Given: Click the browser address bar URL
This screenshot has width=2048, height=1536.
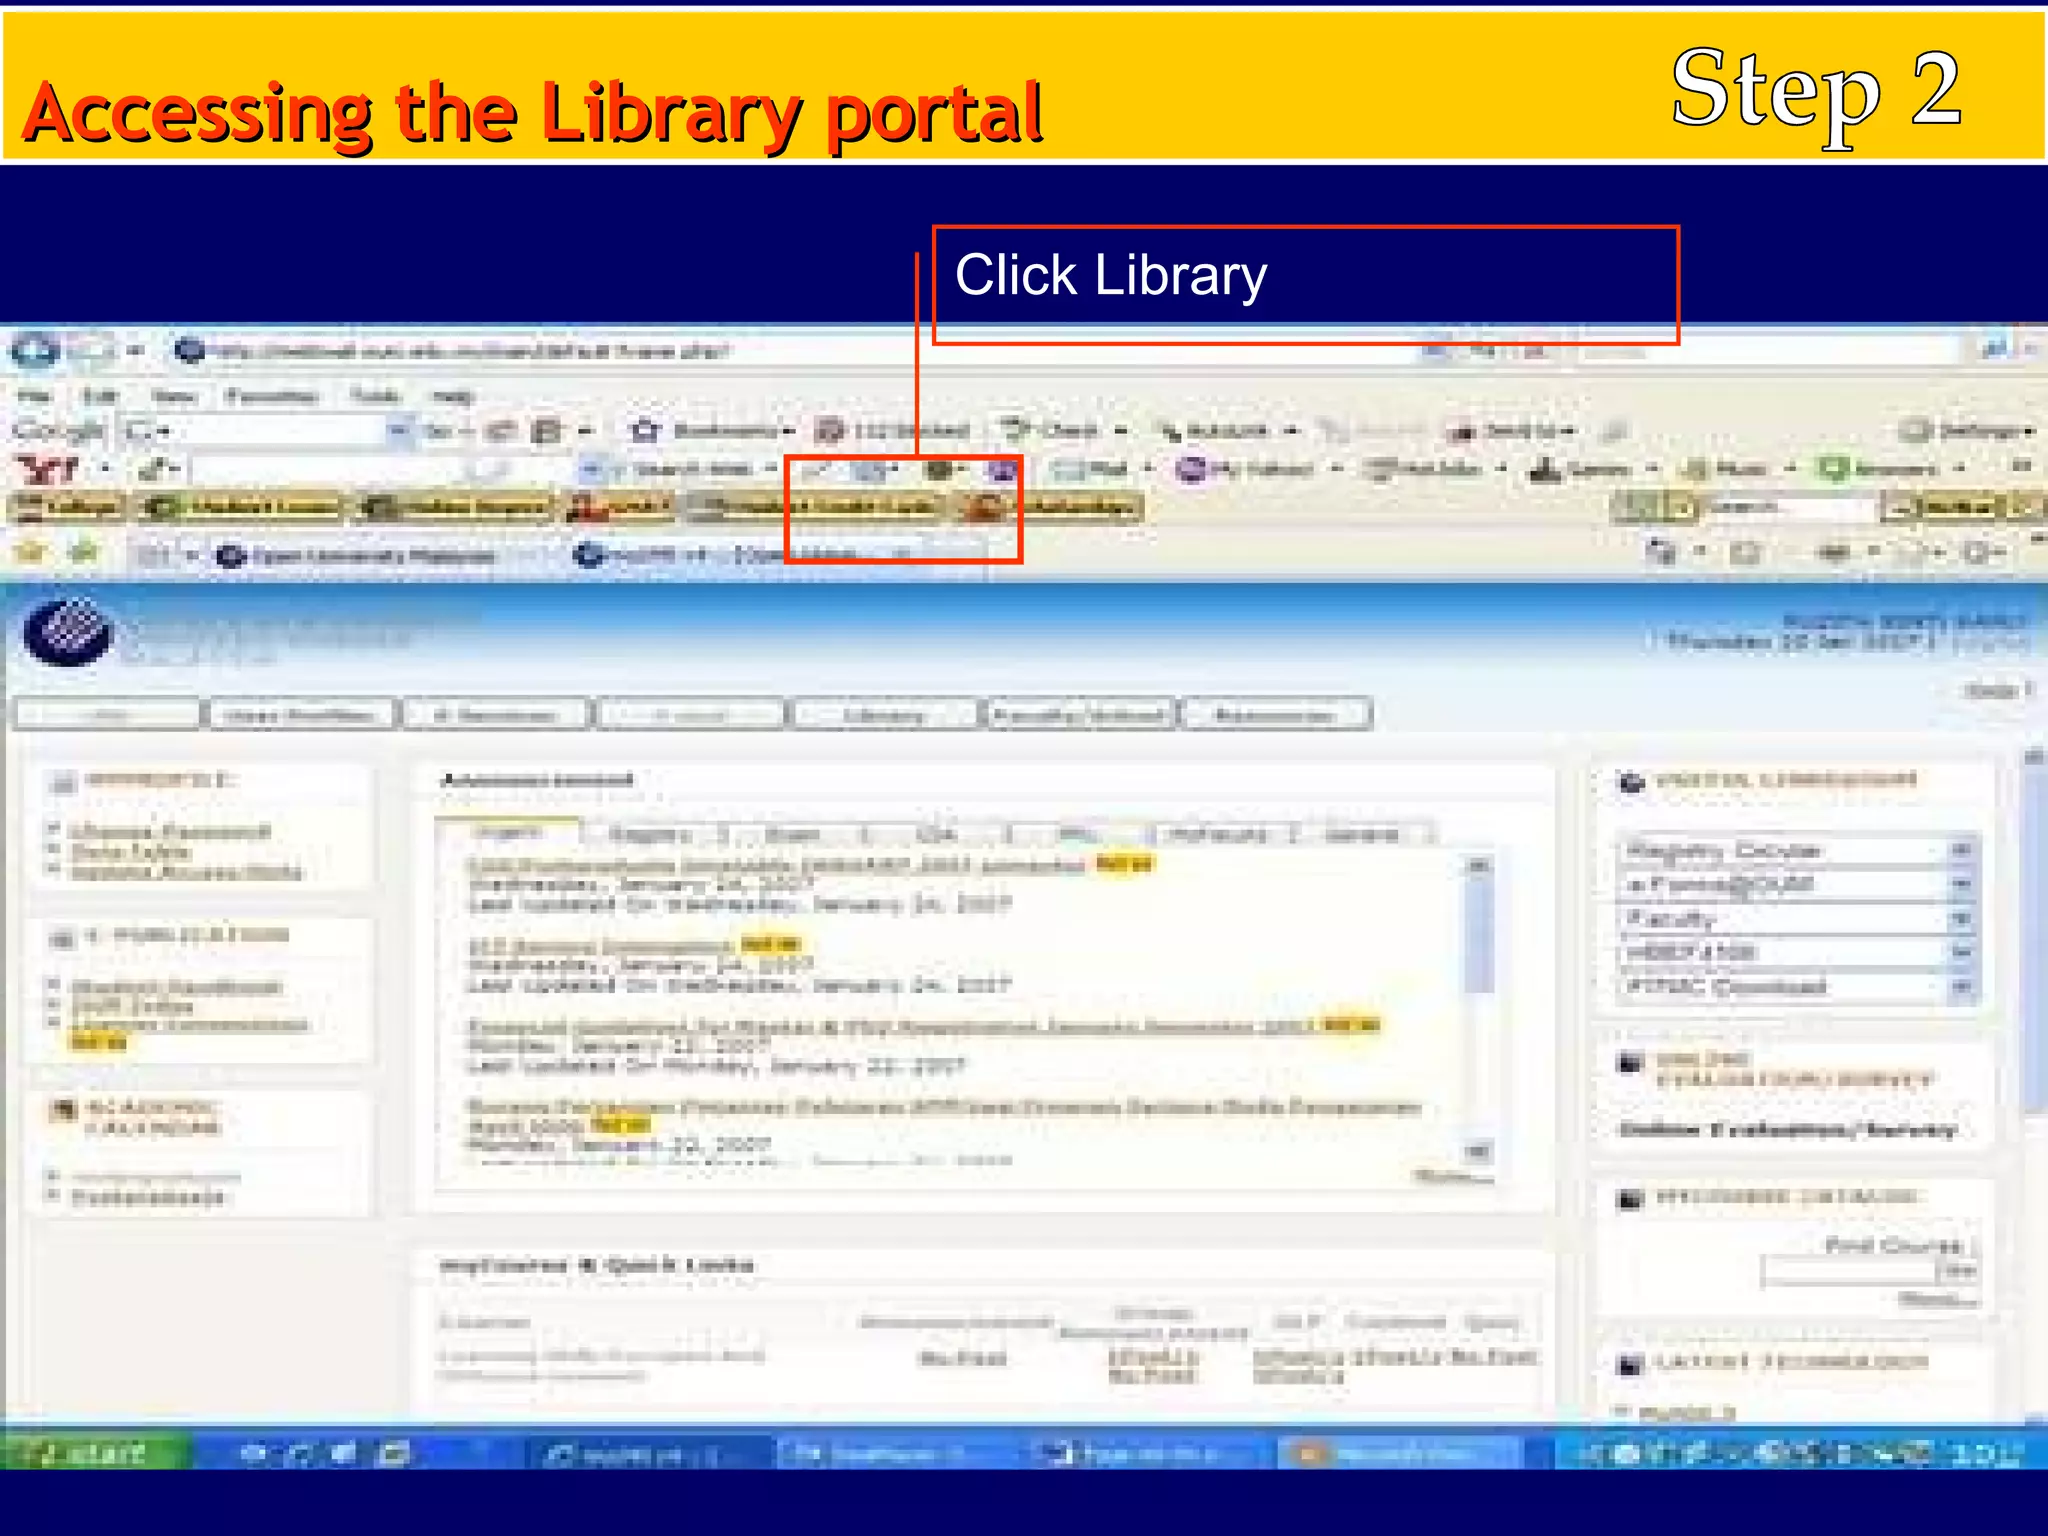Looking at the screenshot, I should [470, 351].
